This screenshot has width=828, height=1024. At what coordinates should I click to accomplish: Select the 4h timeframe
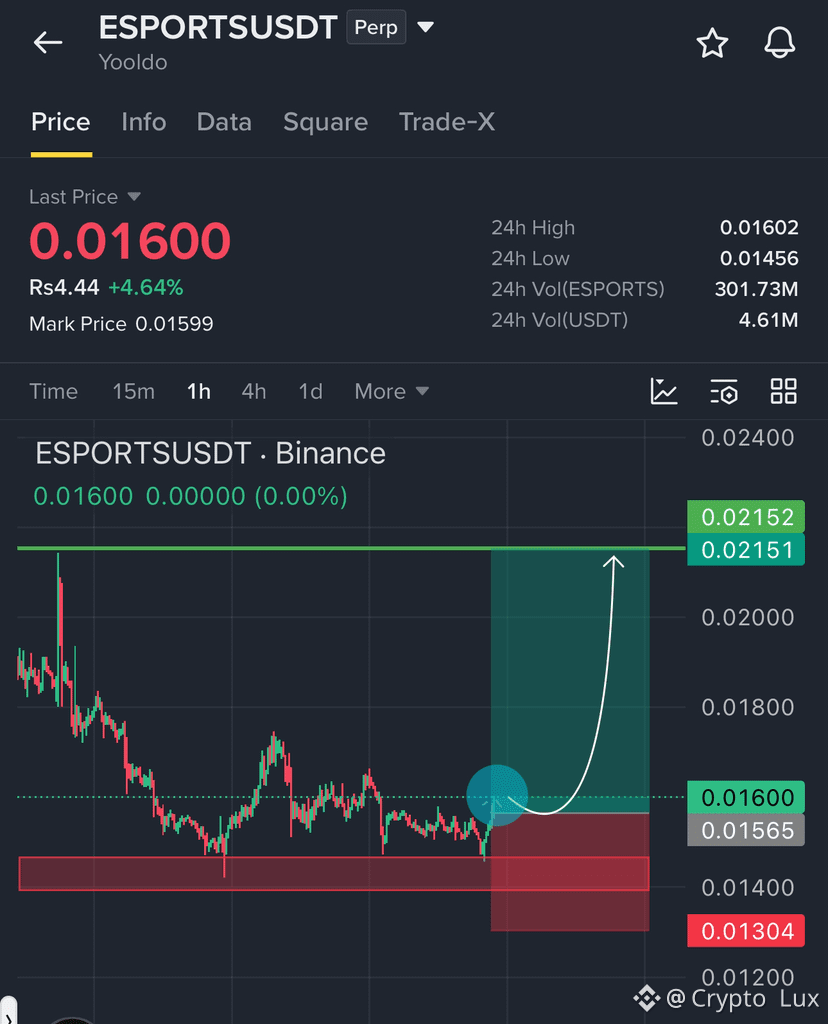[x=253, y=391]
